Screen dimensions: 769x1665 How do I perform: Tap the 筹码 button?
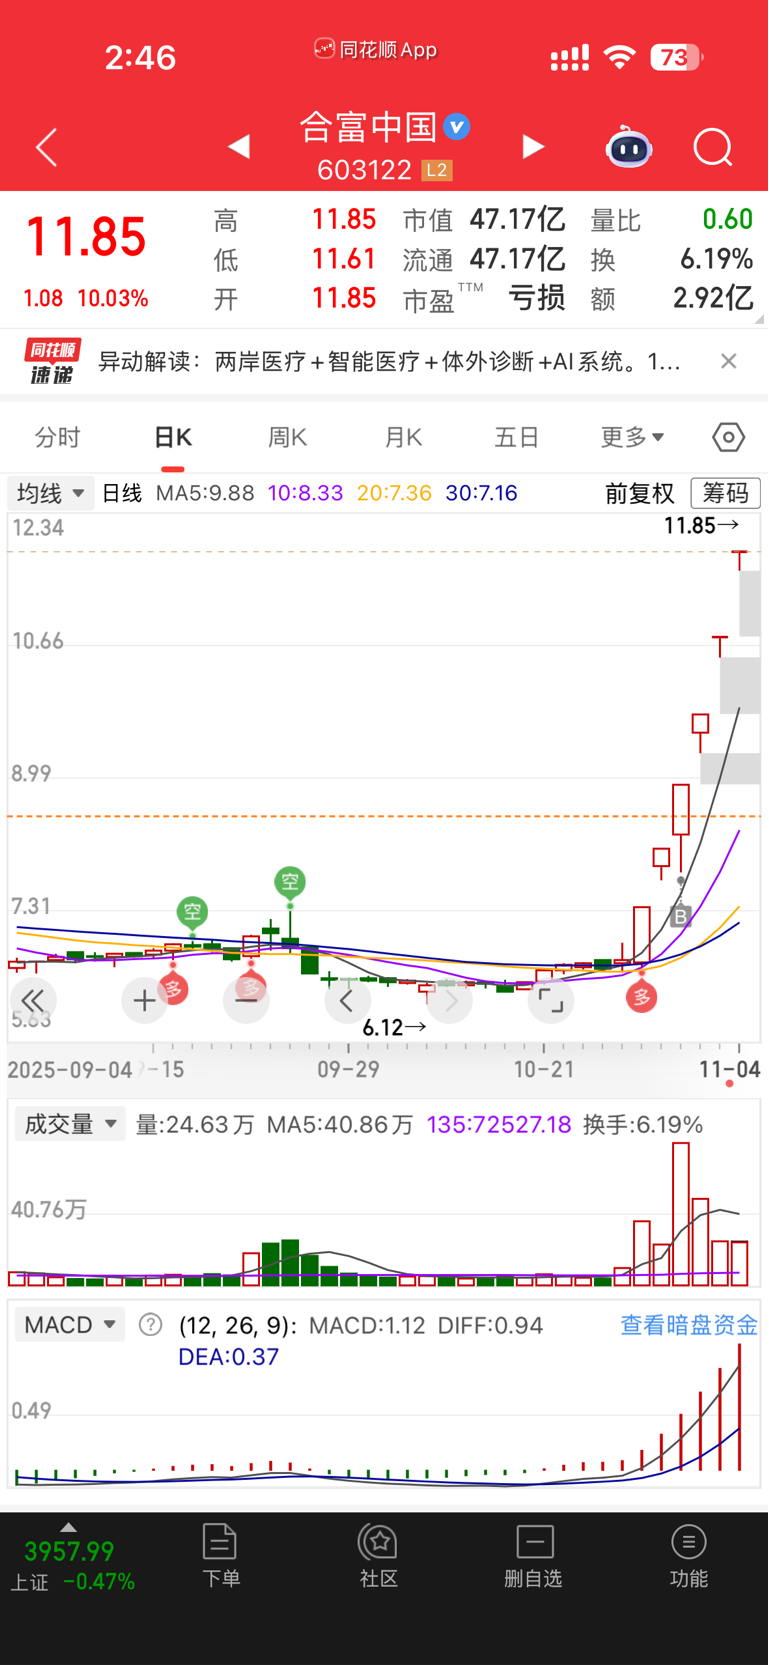tap(726, 493)
